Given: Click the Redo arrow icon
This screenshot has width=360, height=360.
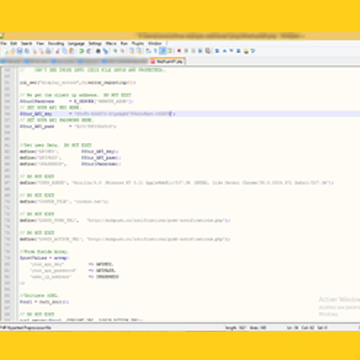Looking at the screenshot, I should (x=89, y=51).
